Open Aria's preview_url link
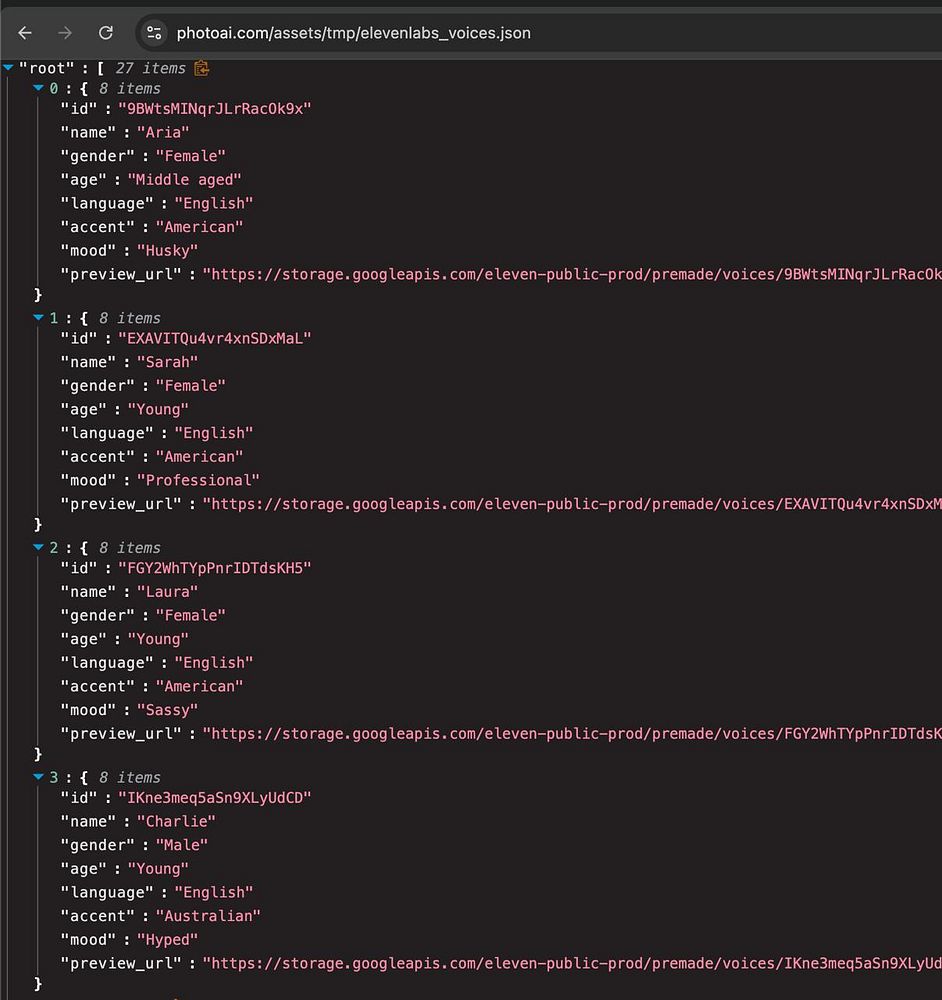The height and width of the screenshot is (1000, 942). tap(571, 274)
